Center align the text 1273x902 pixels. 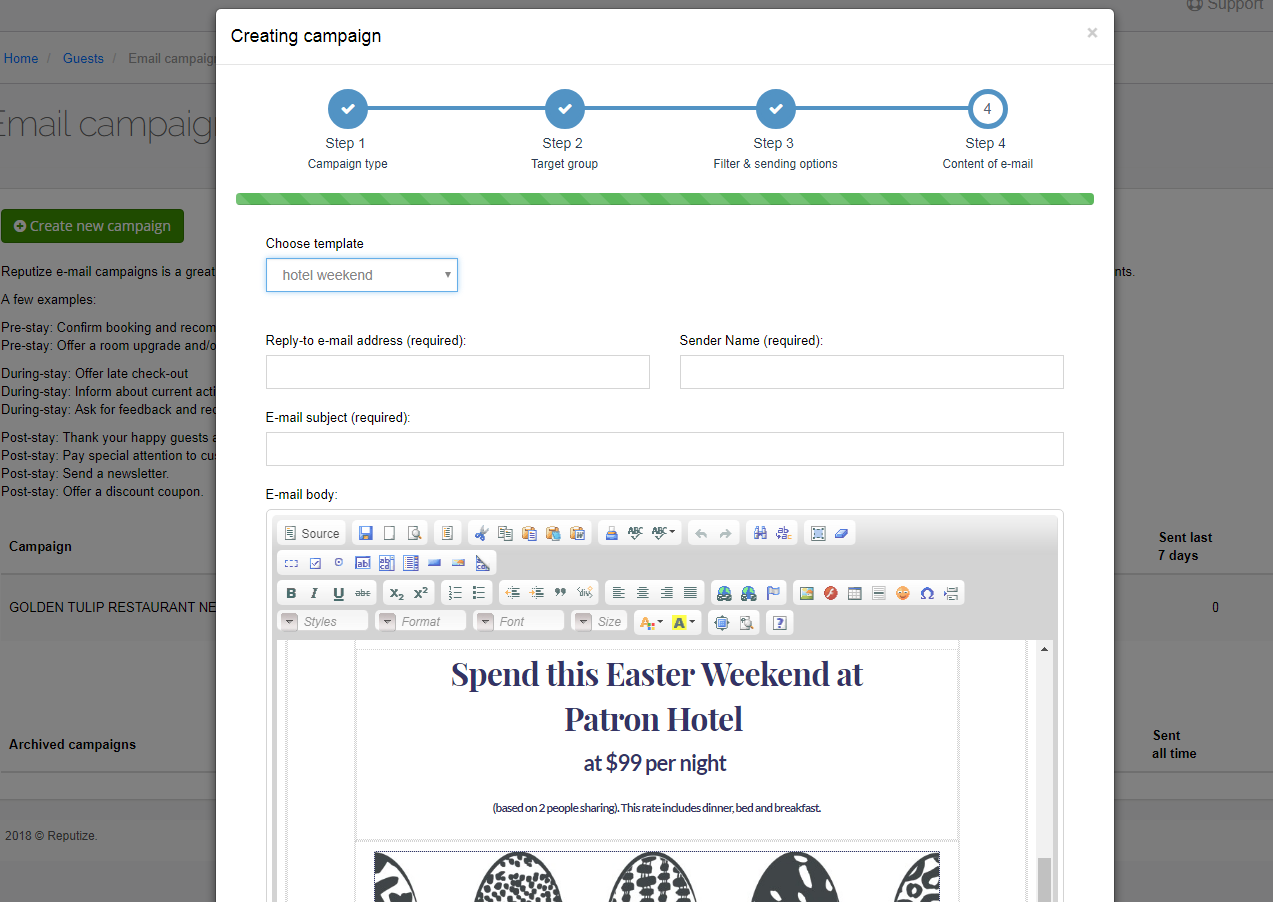click(643, 593)
